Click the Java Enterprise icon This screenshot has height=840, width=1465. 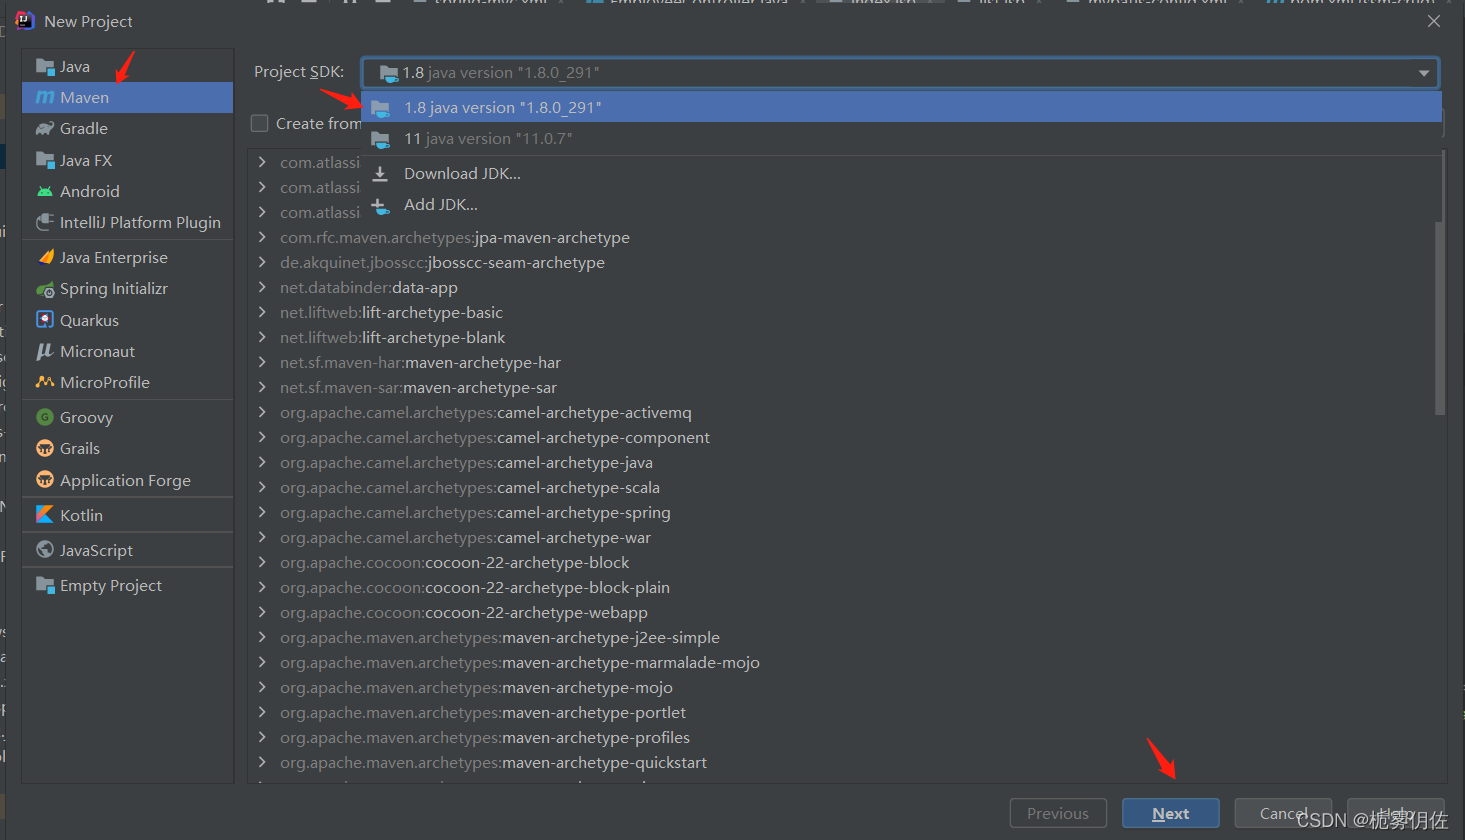tap(45, 257)
